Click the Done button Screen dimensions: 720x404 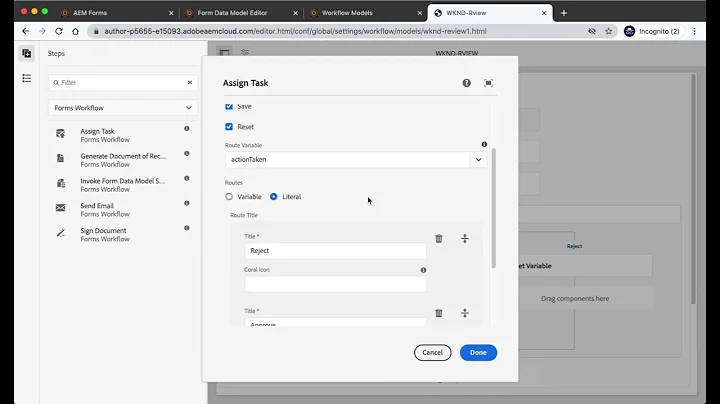pyautogui.click(x=478, y=353)
